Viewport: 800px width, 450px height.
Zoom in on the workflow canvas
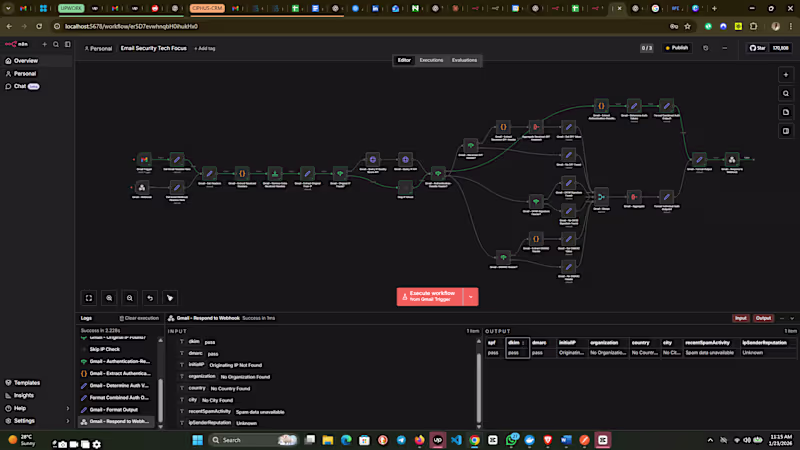pyautogui.click(x=109, y=298)
